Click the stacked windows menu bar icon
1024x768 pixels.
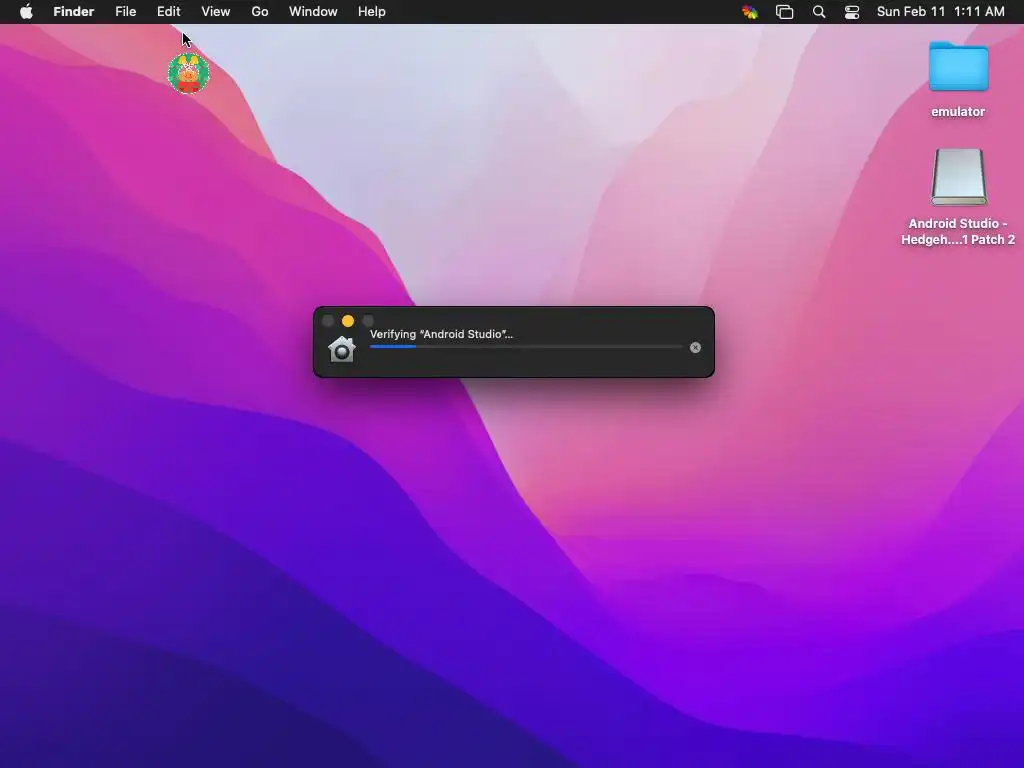point(784,12)
